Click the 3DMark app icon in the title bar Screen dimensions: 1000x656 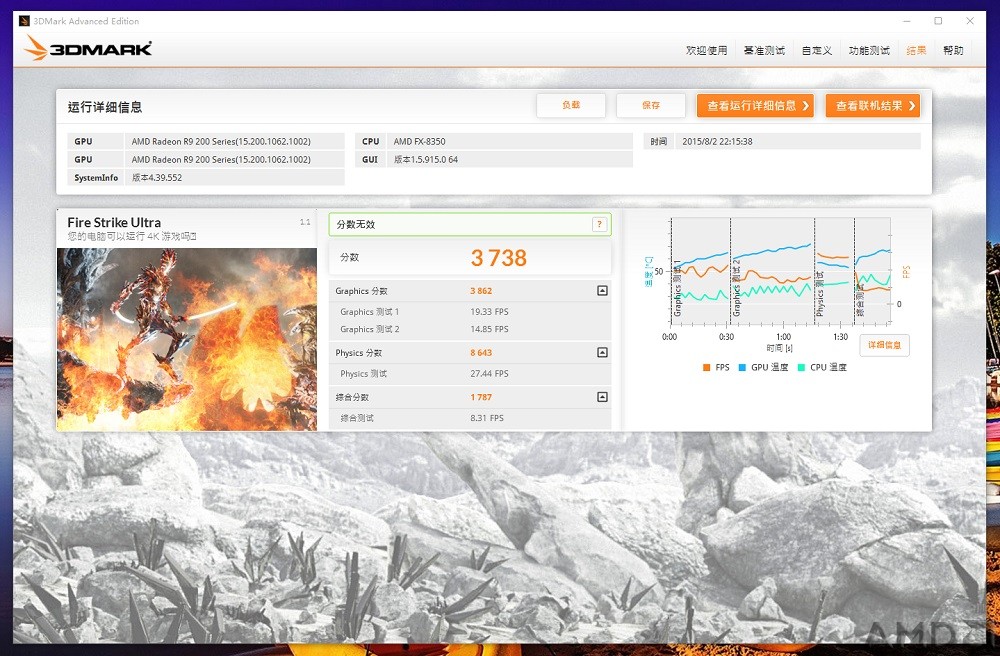(x=24, y=21)
